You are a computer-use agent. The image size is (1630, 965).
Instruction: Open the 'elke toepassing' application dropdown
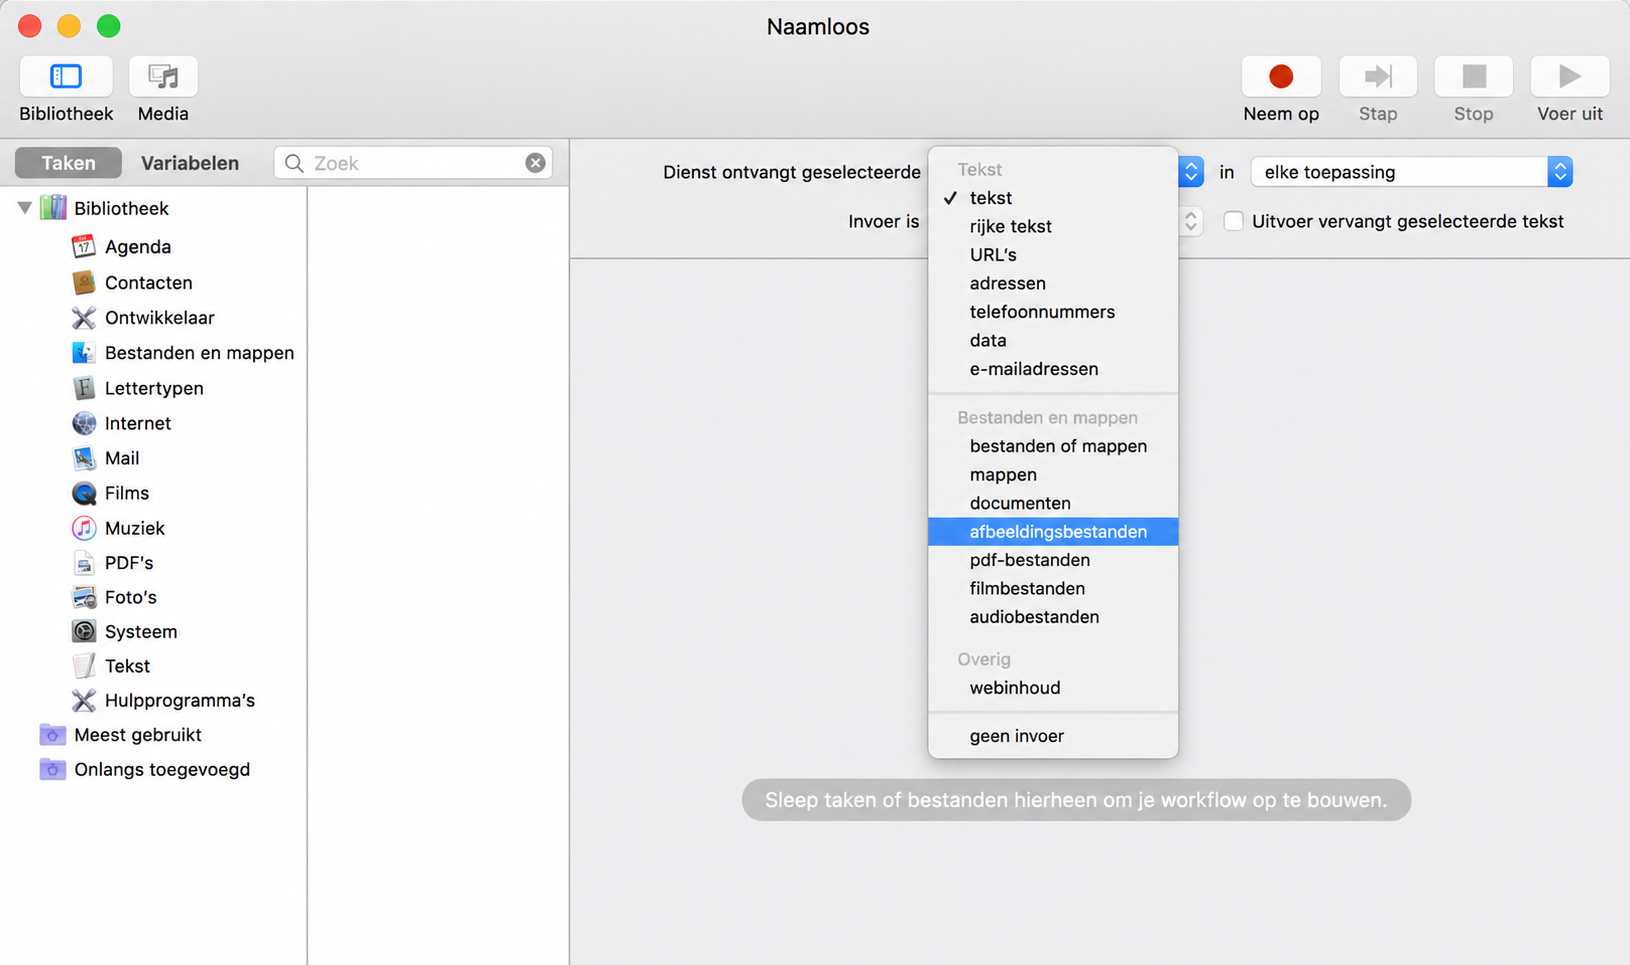click(1411, 172)
